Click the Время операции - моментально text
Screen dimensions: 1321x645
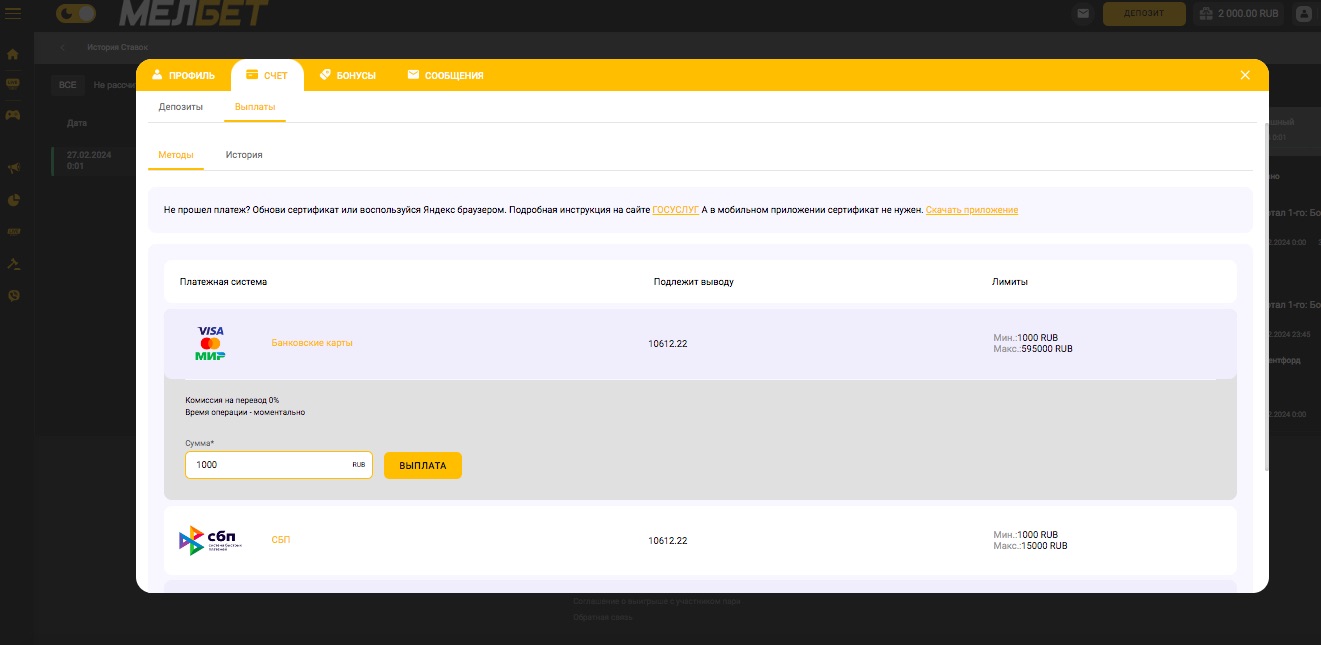tap(245, 412)
